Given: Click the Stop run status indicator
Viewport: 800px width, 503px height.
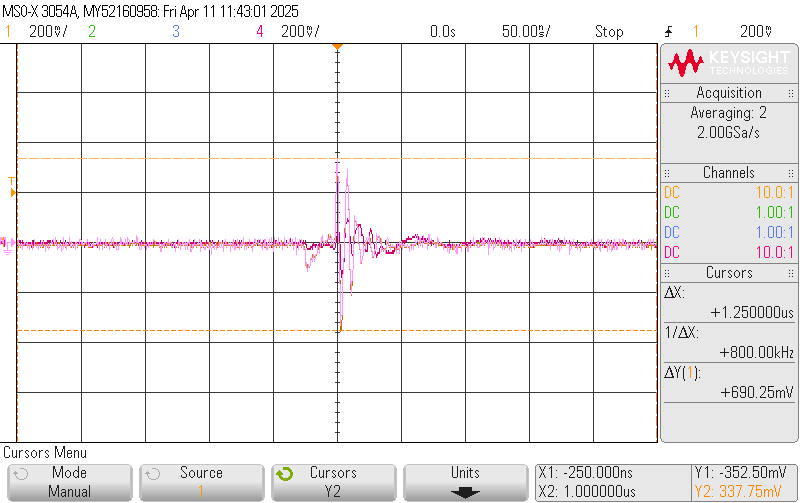Looking at the screenshot, I should 609,32.
